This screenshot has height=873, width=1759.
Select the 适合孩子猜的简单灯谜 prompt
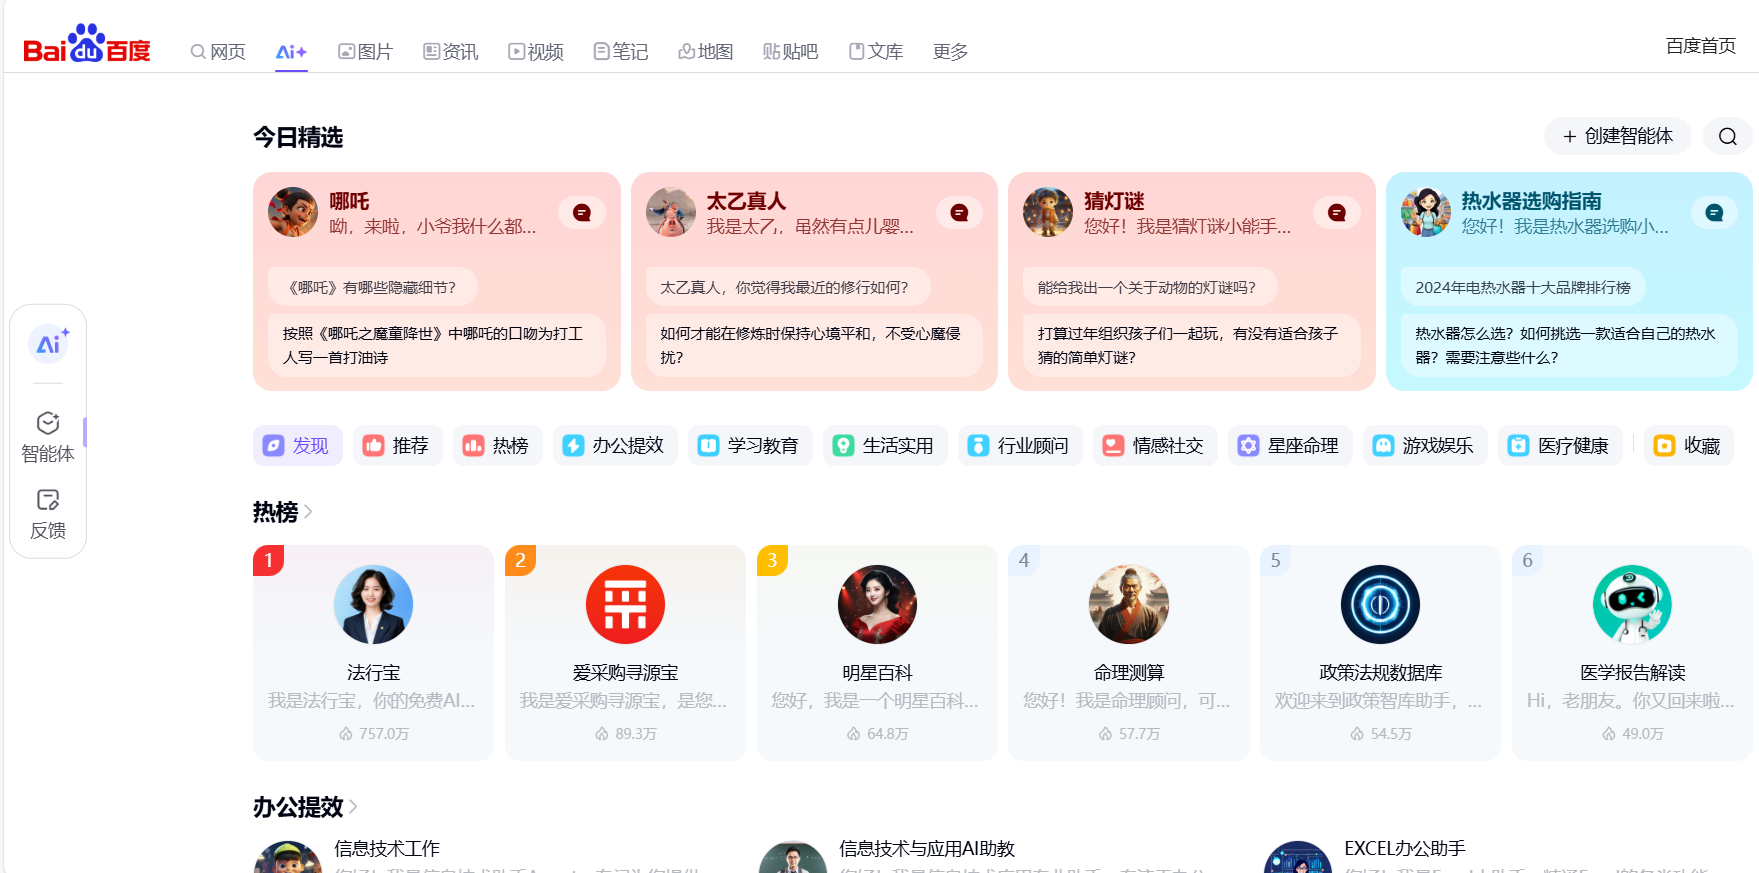tap(1192, 346)
